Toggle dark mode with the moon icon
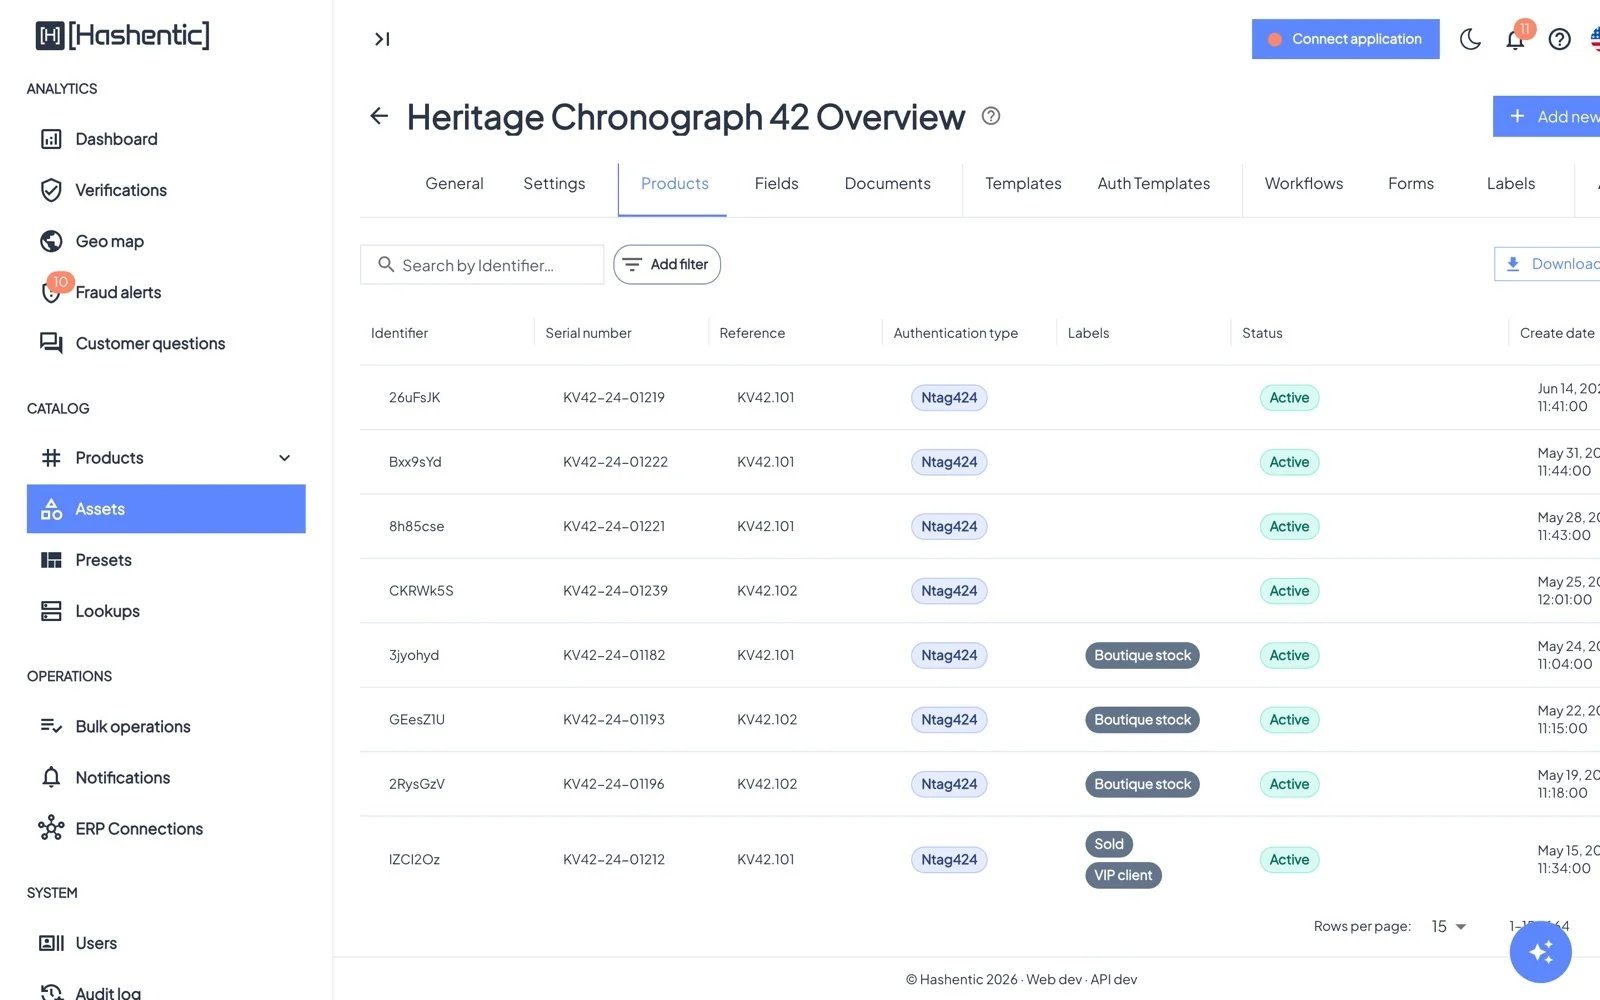The image size is (1600, 1000). pos(1470,39)
